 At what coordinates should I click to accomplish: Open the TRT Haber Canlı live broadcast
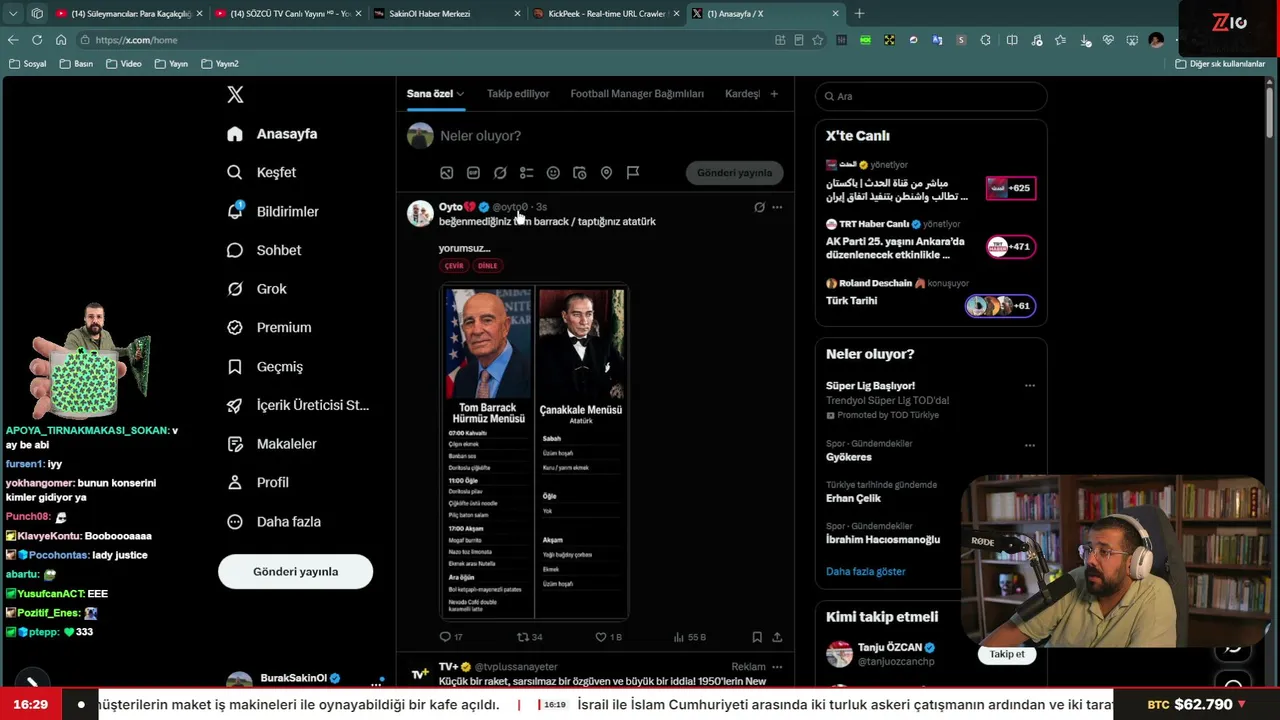coord(930,240)
